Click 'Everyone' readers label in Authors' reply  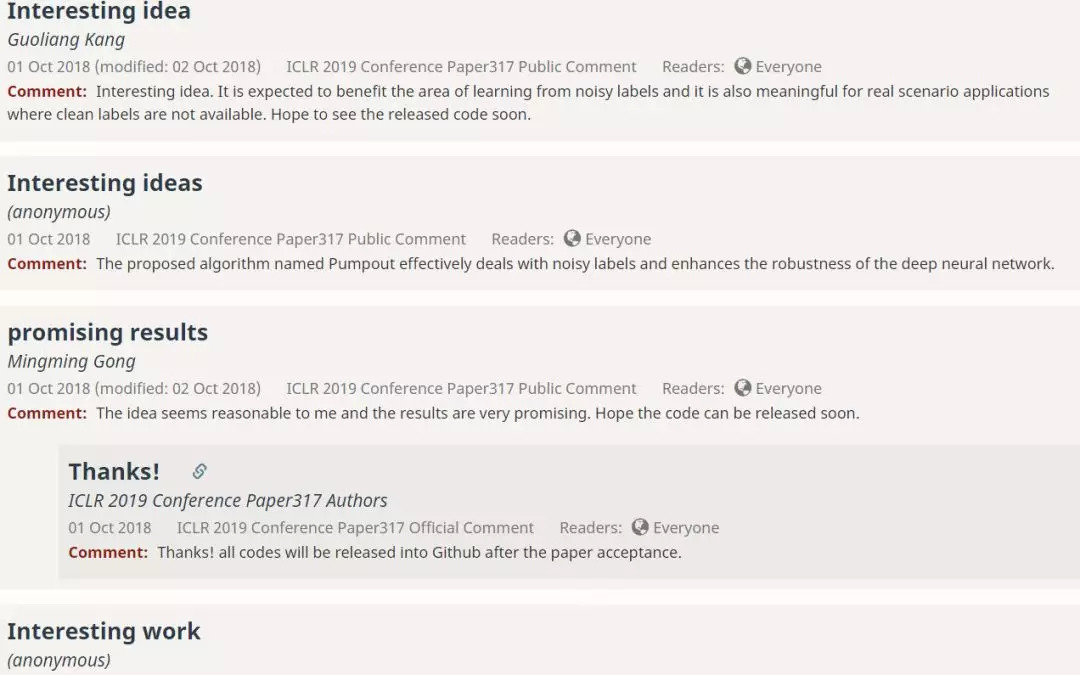coord(686,528)
